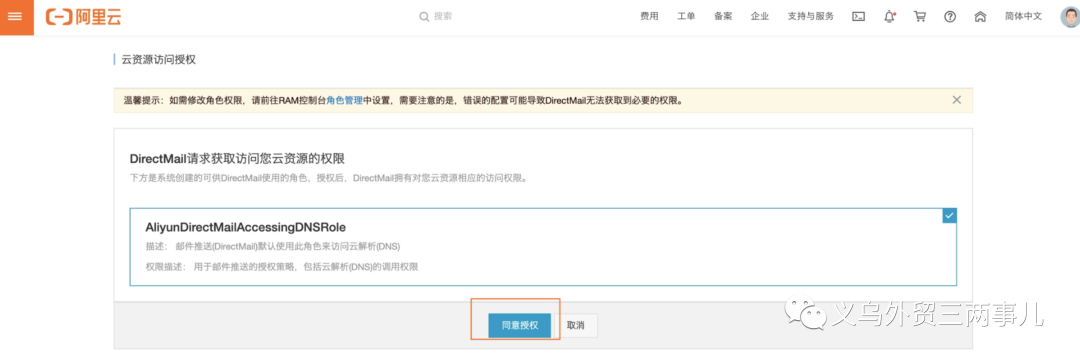Launch the Cloud Shell terminal icon
Screen dimensions: 1080x362
[x=858, y=17]
